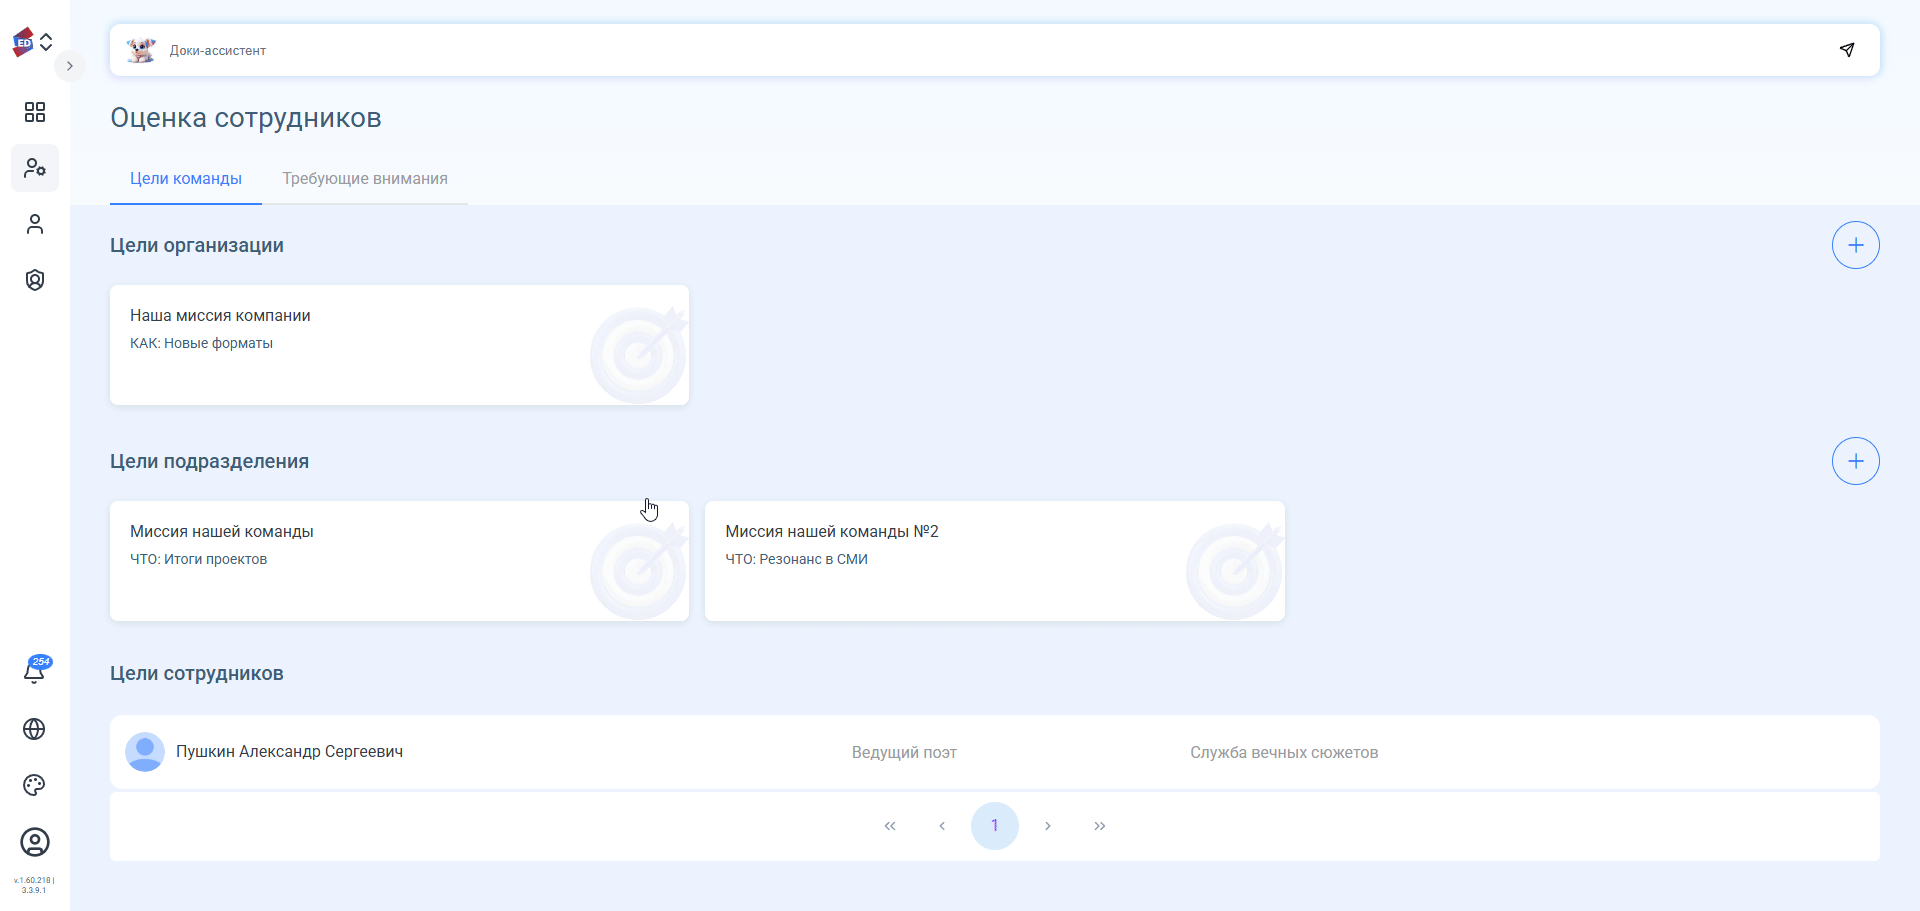Select the Цели команды tab
The width and height of the screenshot is (1920, 911).
coord(186,179)
